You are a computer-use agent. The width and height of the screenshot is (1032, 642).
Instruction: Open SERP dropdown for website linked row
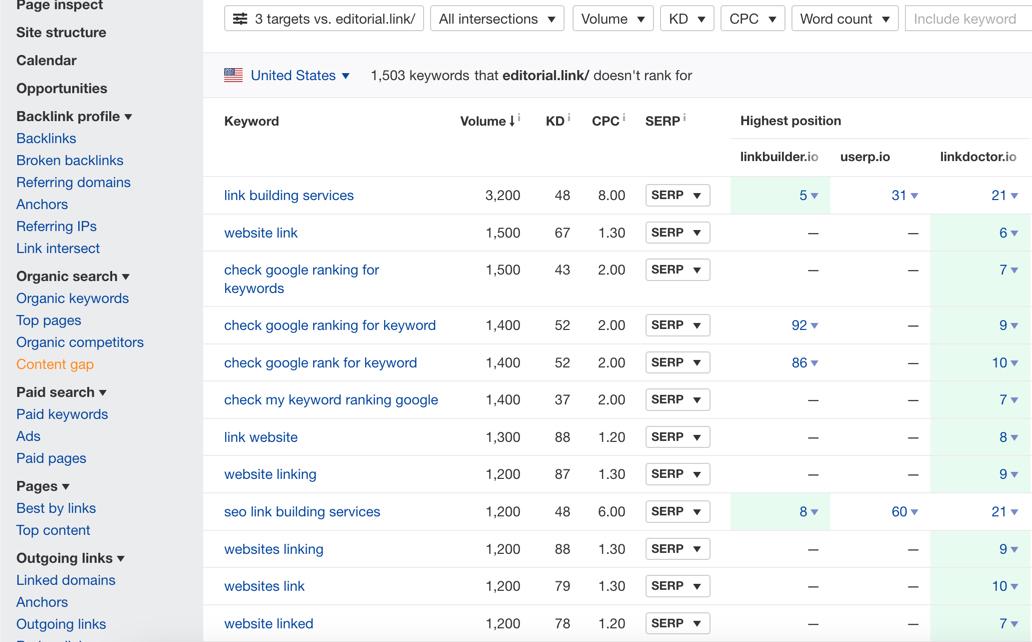677,624
